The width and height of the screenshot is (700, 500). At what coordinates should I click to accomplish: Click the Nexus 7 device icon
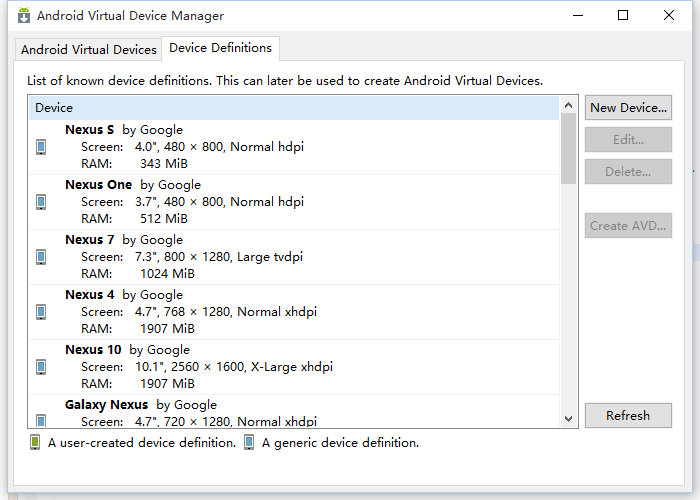[41, 257]
